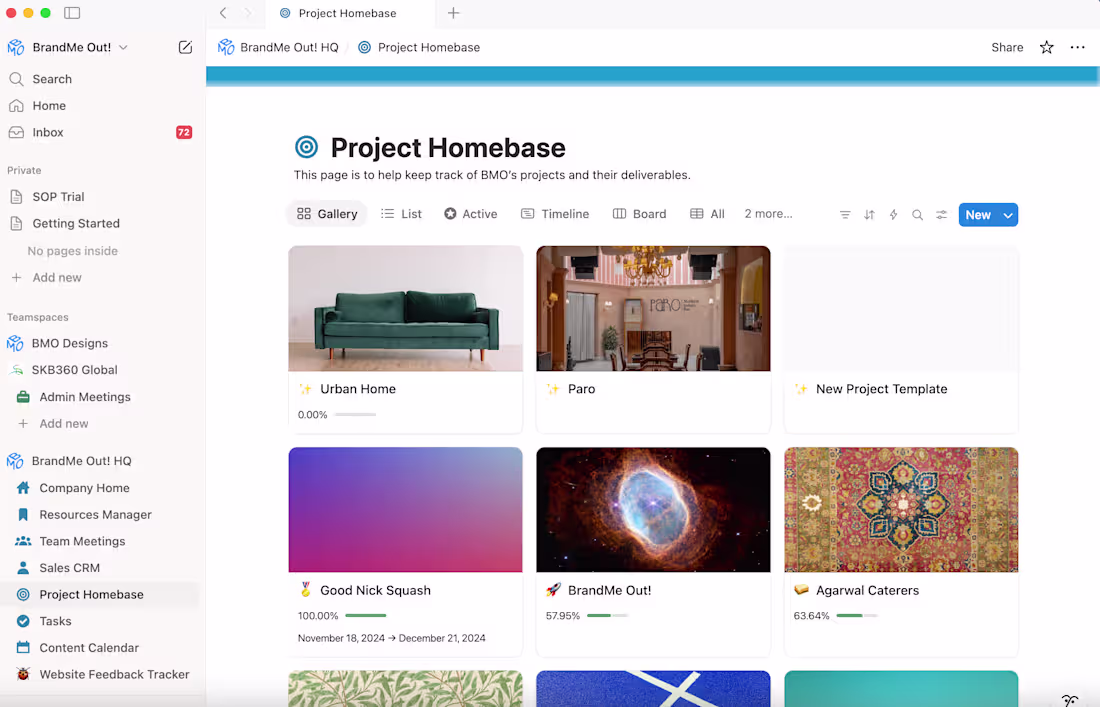Open the Sales CRM page link
The width and height of the screenshot is (1100, 707).
point(70,567)
